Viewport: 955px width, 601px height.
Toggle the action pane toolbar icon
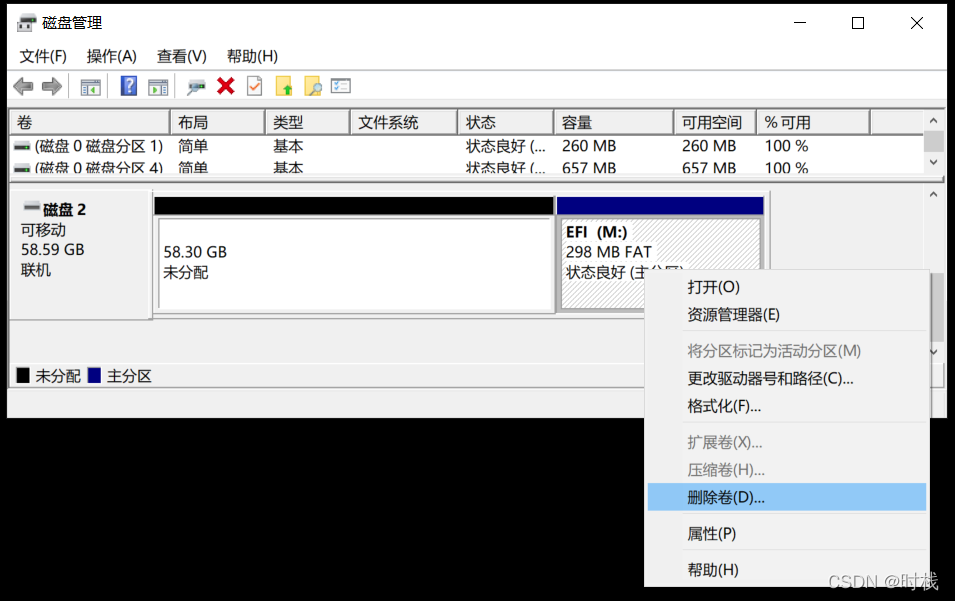(x=158, y=87)
